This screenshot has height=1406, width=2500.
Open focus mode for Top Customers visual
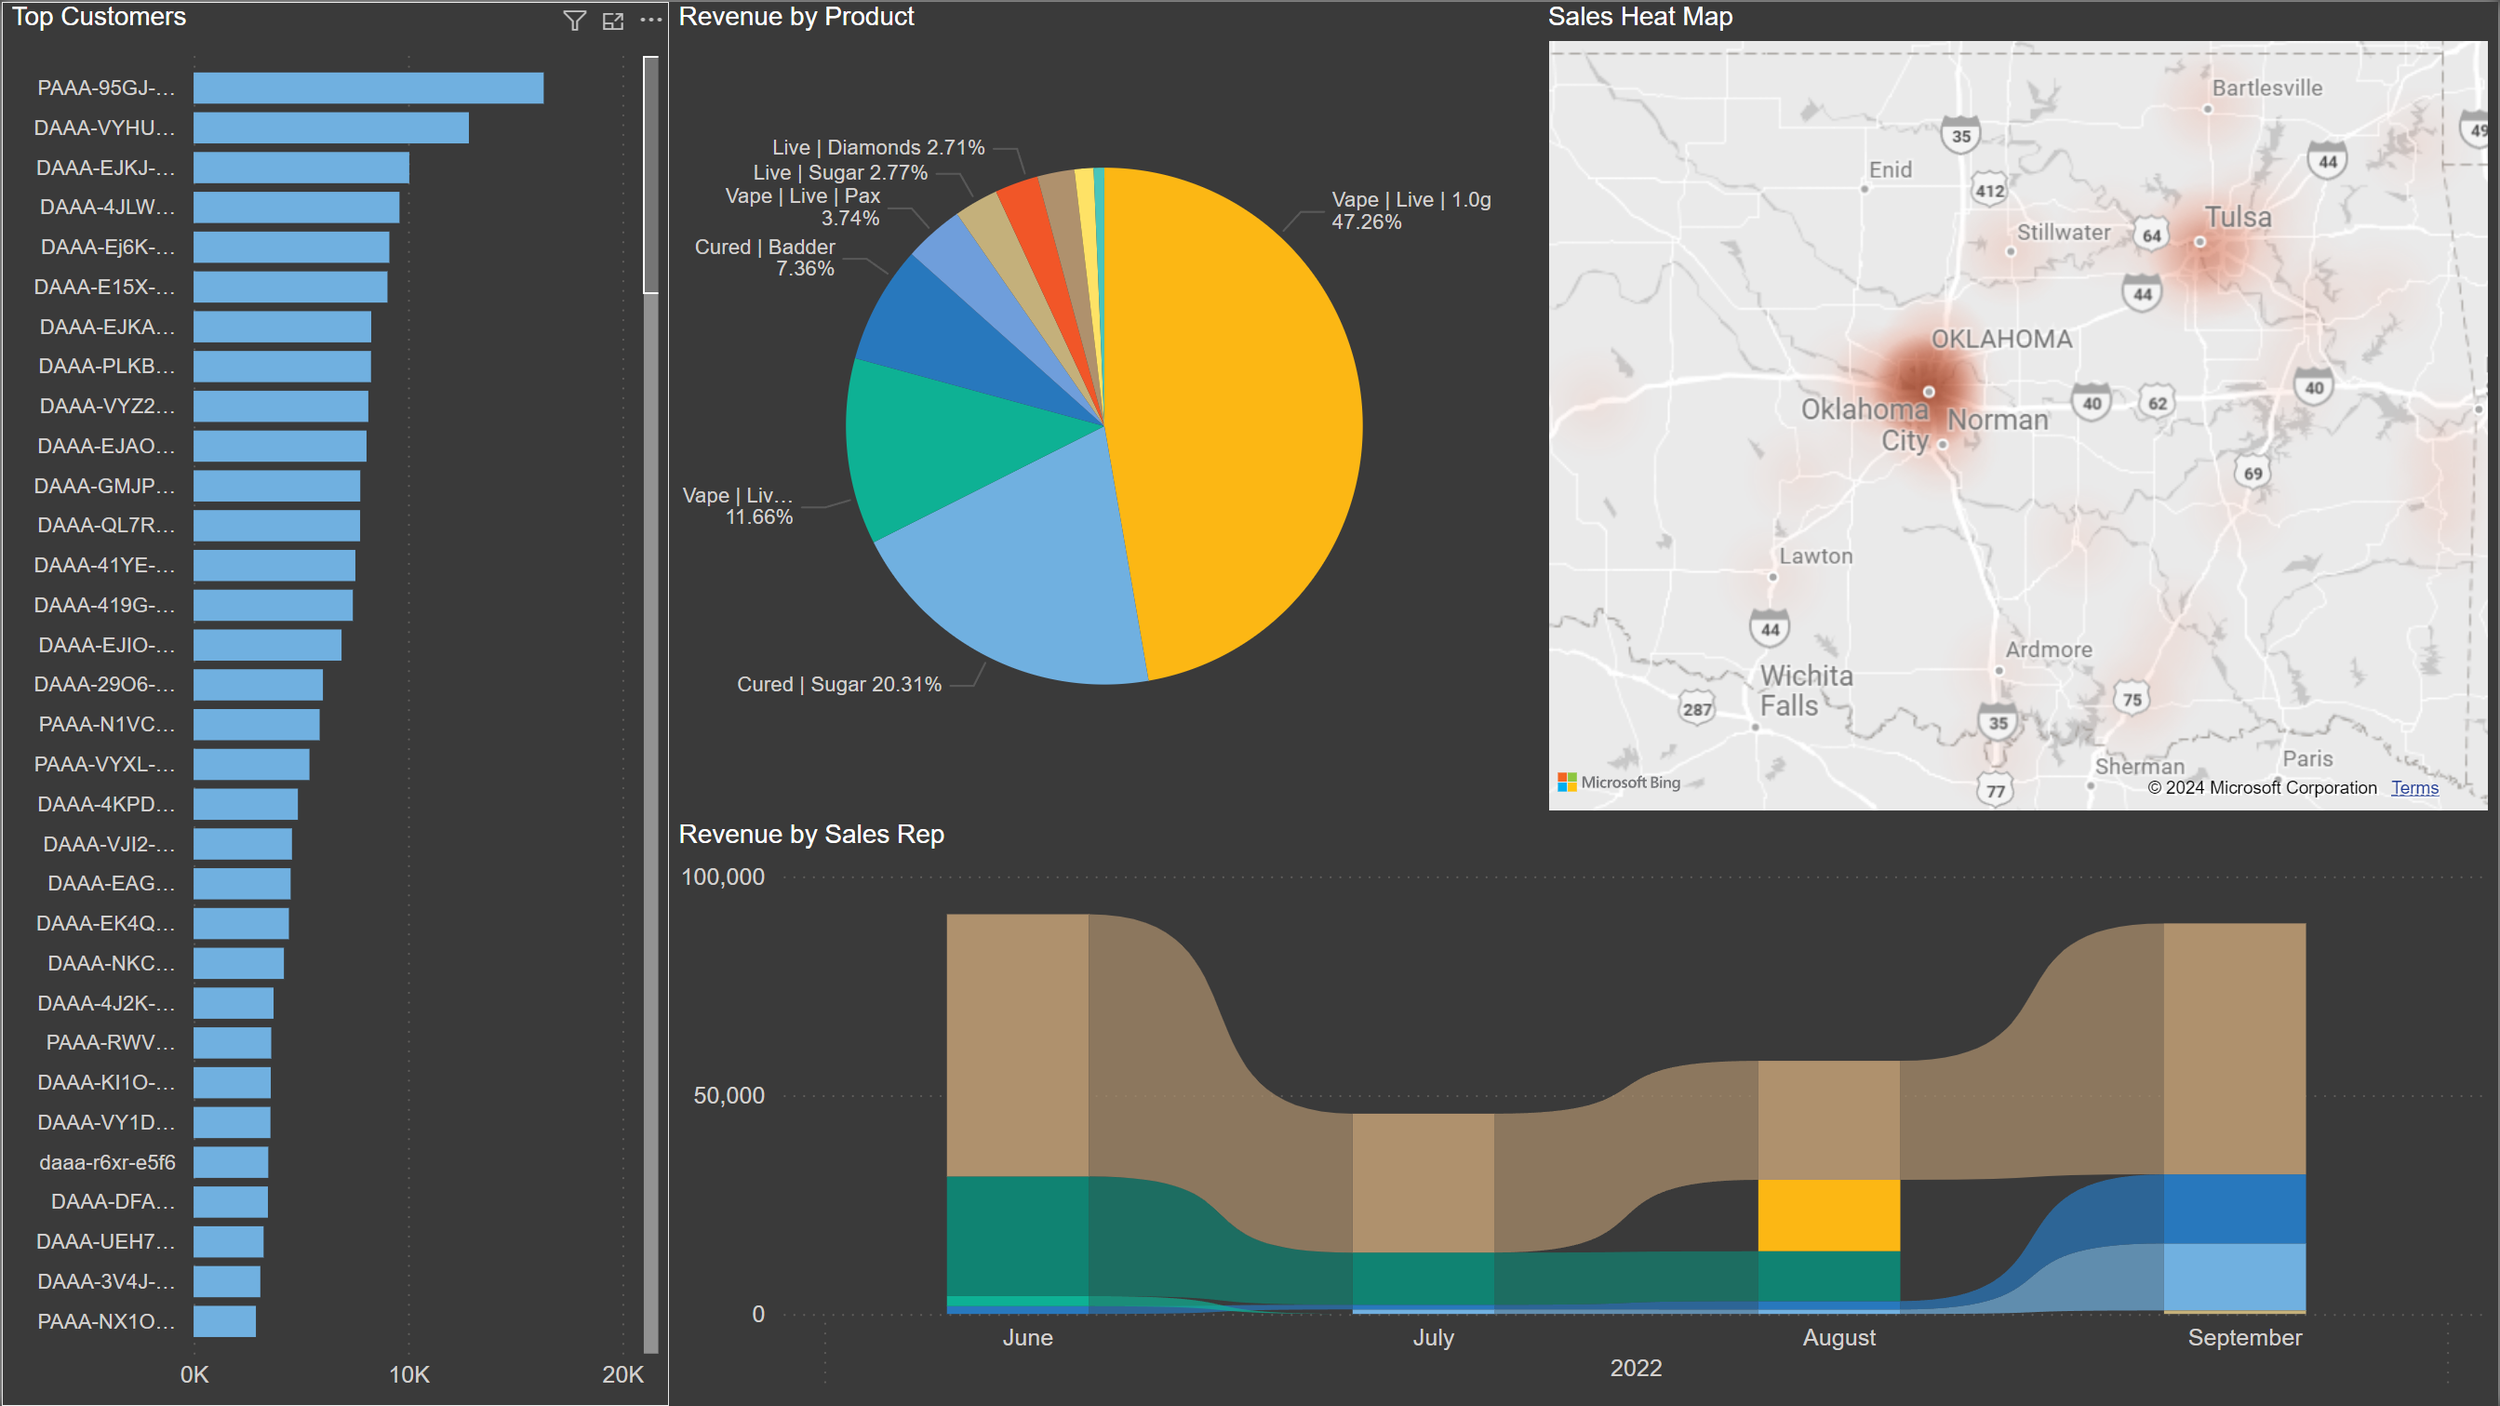[x=613, y=21]
